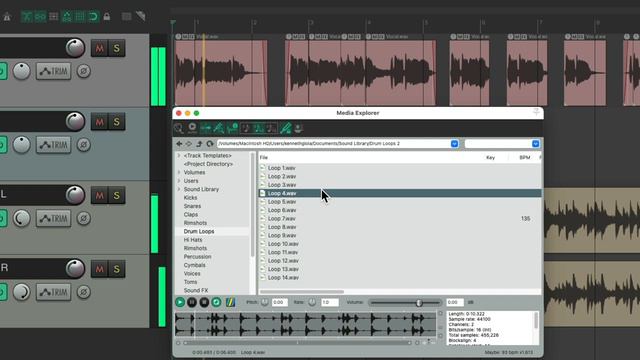The height and width of the screenshot is (360, 640).
Task: Select Drum Loops in folder shortcuts
Action: (199, 231)
